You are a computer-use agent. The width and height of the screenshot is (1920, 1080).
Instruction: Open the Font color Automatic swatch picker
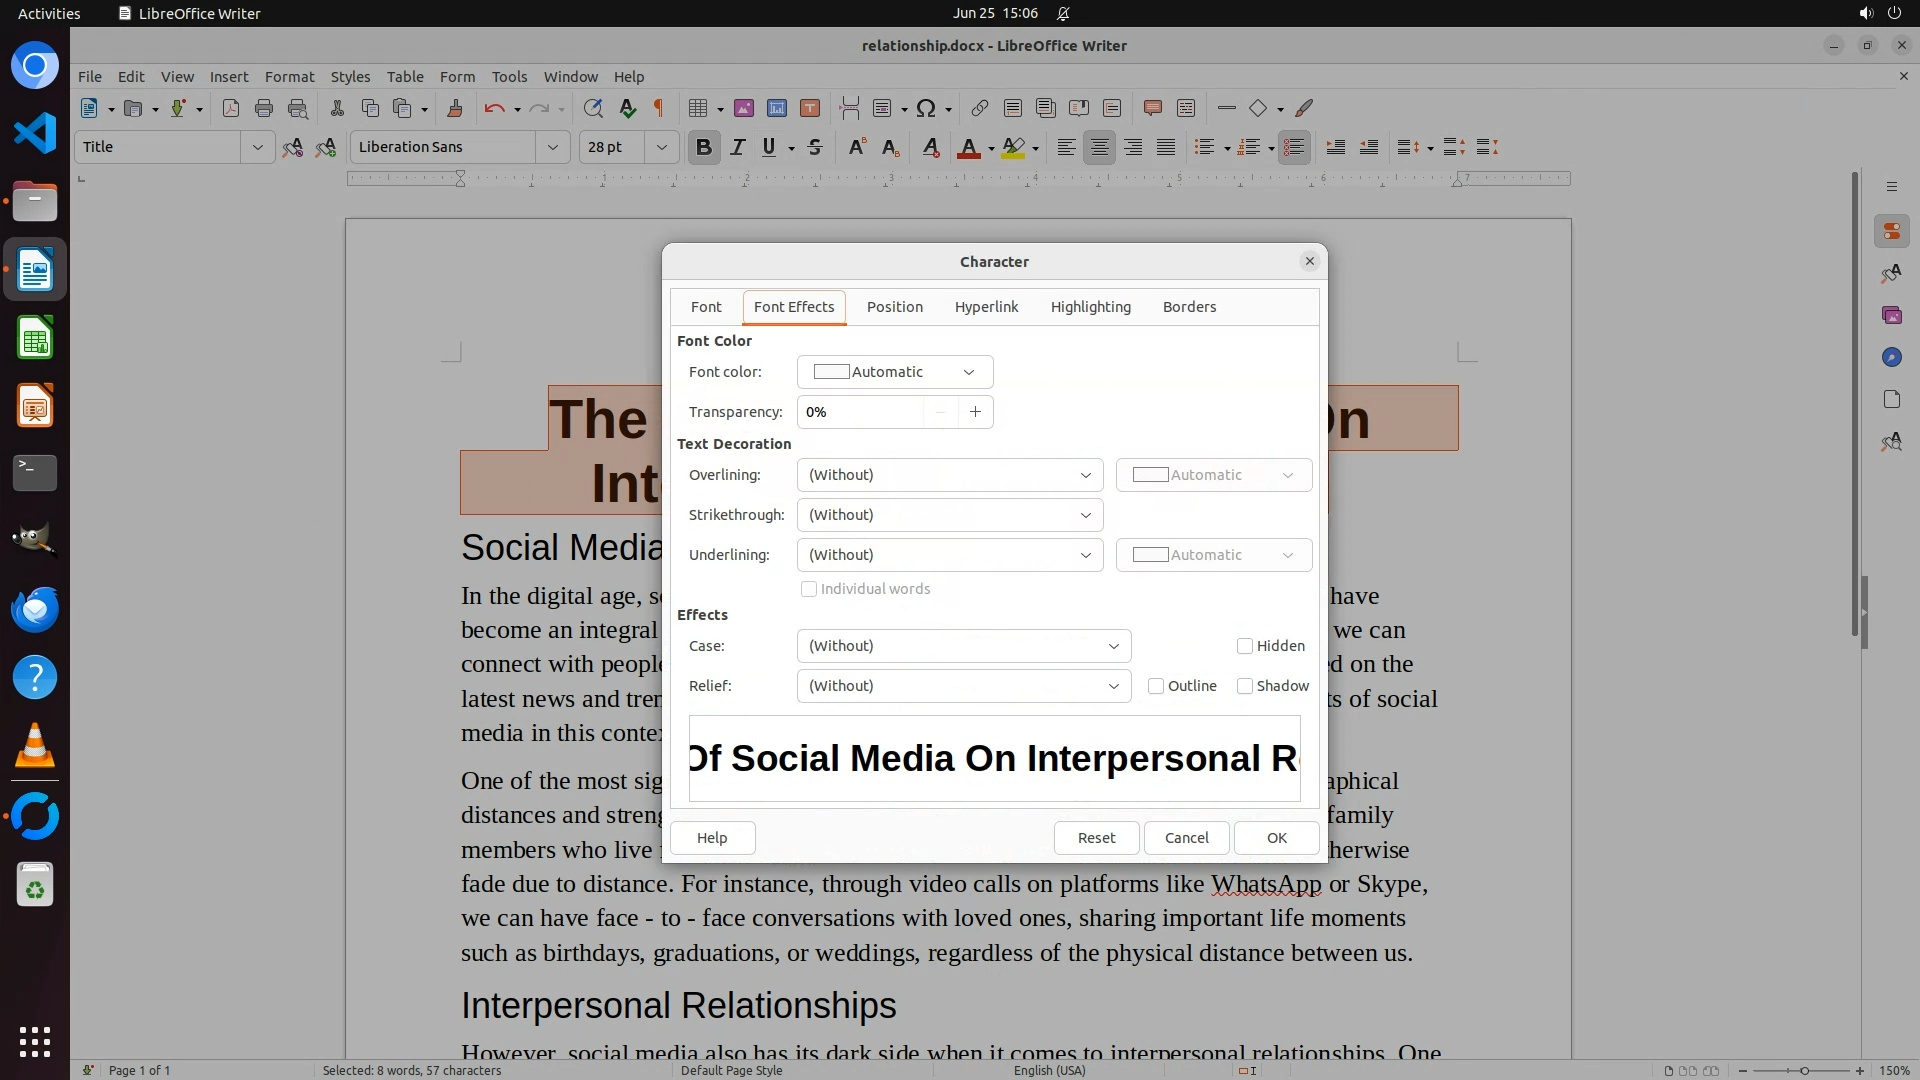tap(894, 372)
